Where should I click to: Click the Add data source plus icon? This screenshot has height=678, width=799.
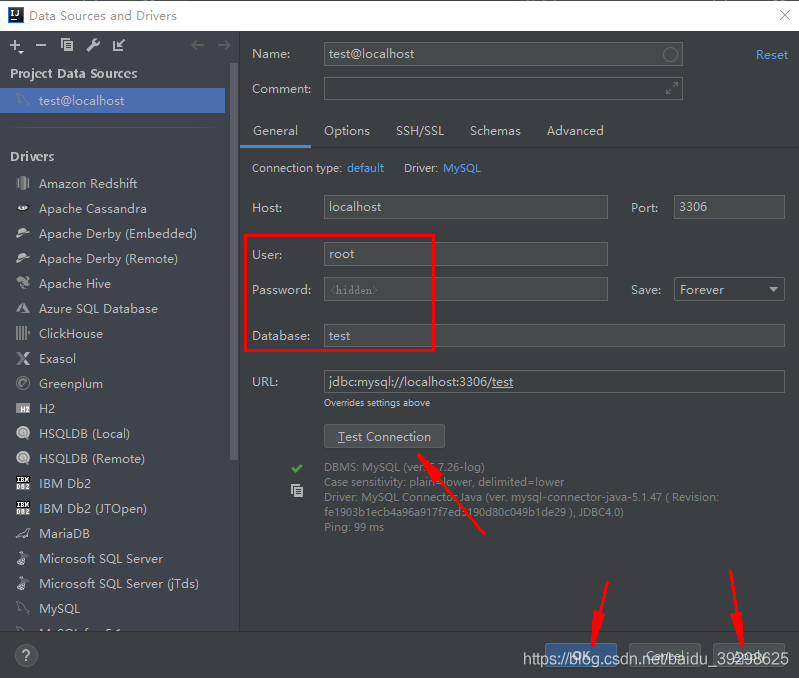[x=15, y=45]
